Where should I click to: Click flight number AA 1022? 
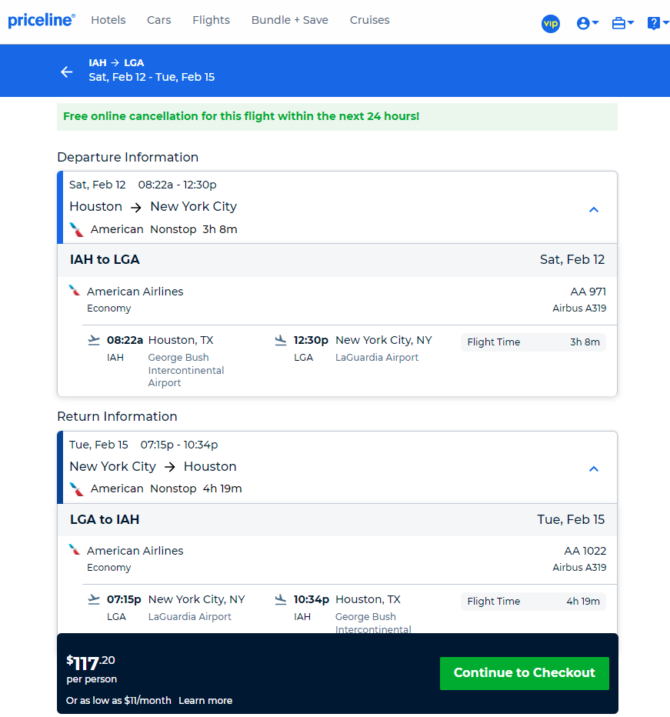[585, 551]
